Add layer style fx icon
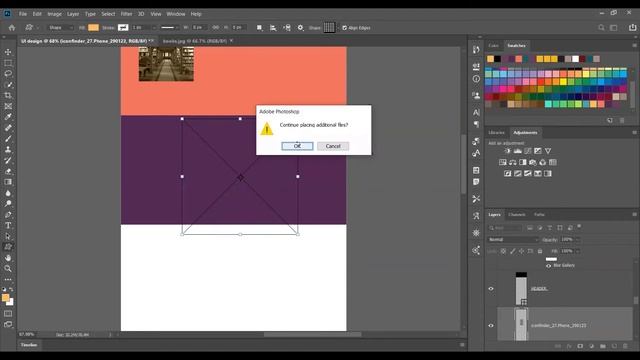This screenshot has height=360, width=640. tap(569, 346)
